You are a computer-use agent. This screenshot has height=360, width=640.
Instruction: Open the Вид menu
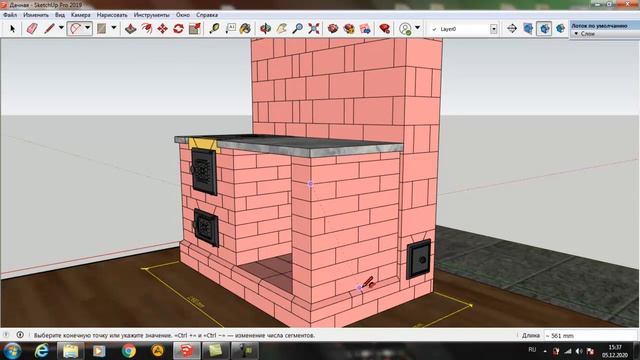coord(60,15)
